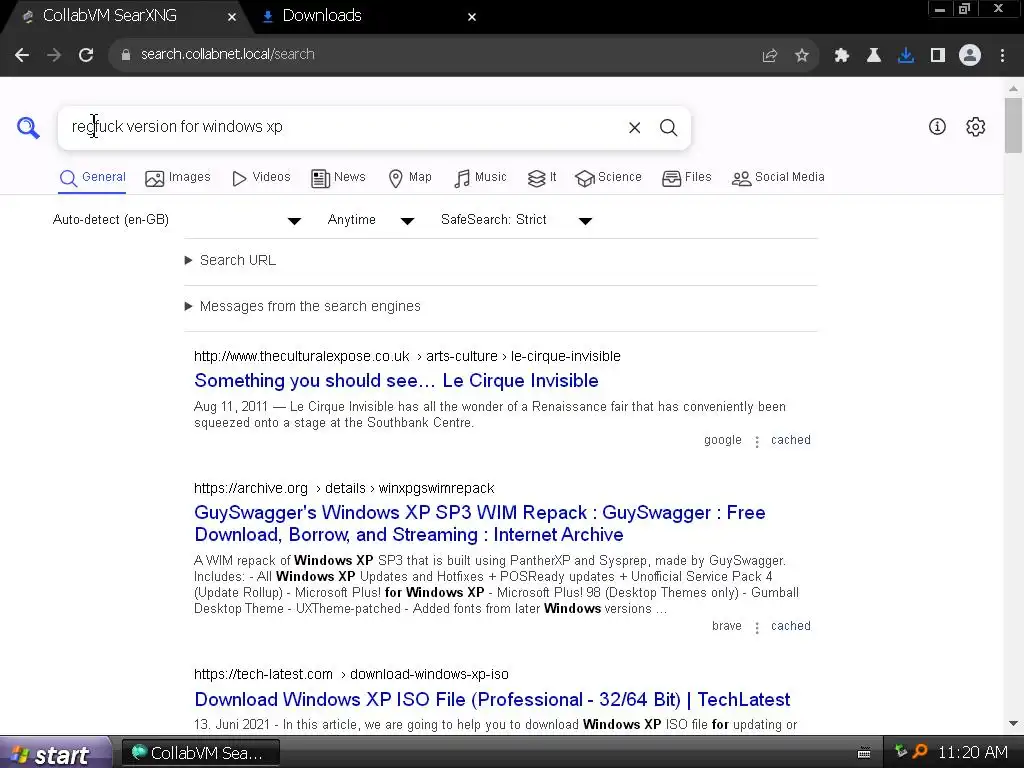This screenshot has width=1024, height=768.
Task: Open the Windows Start menu
Action: (56, 753)
